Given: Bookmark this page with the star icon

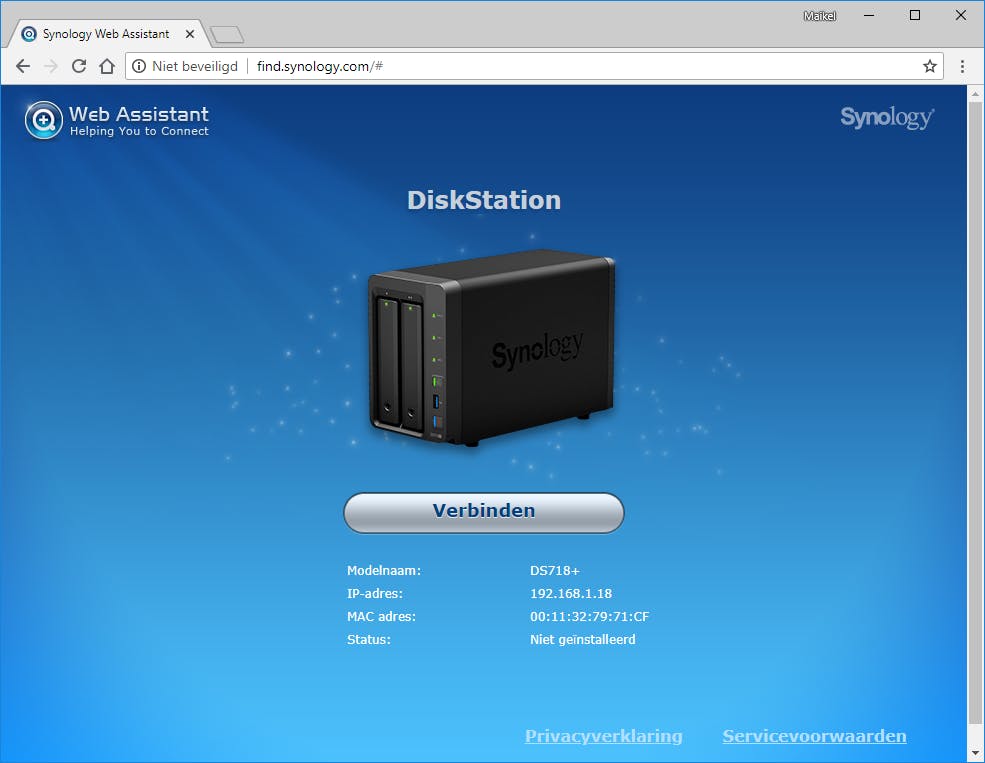Looking at the screenshot, I should coord(930,66).
